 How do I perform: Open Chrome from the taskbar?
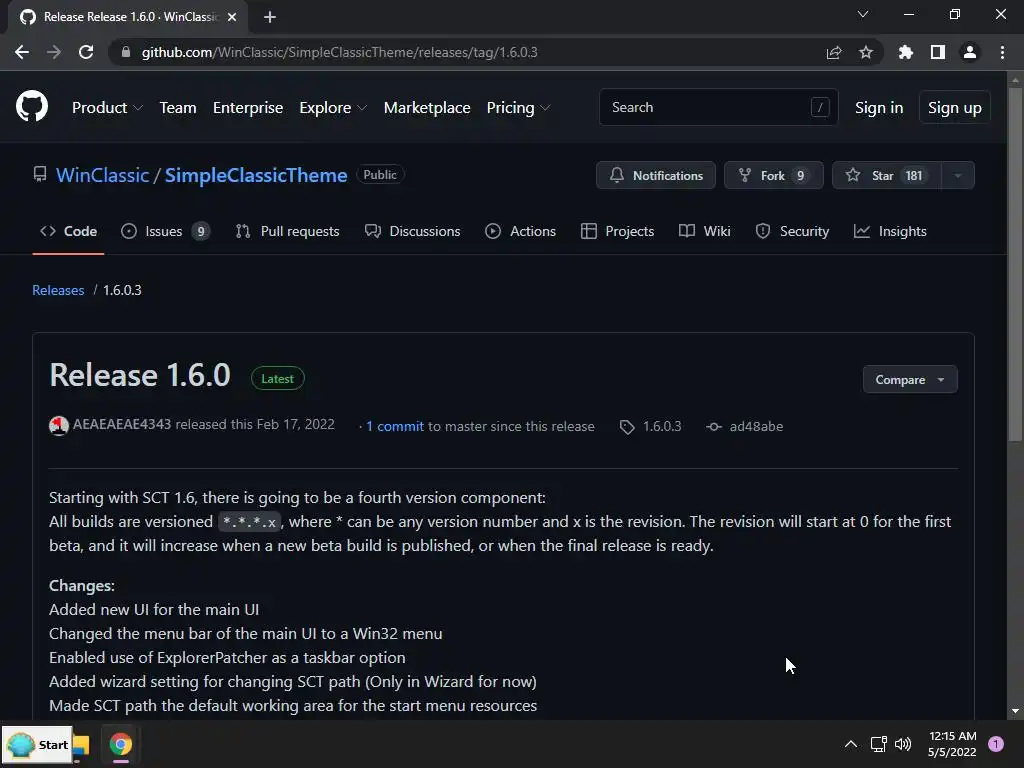[x=120, y=744]
